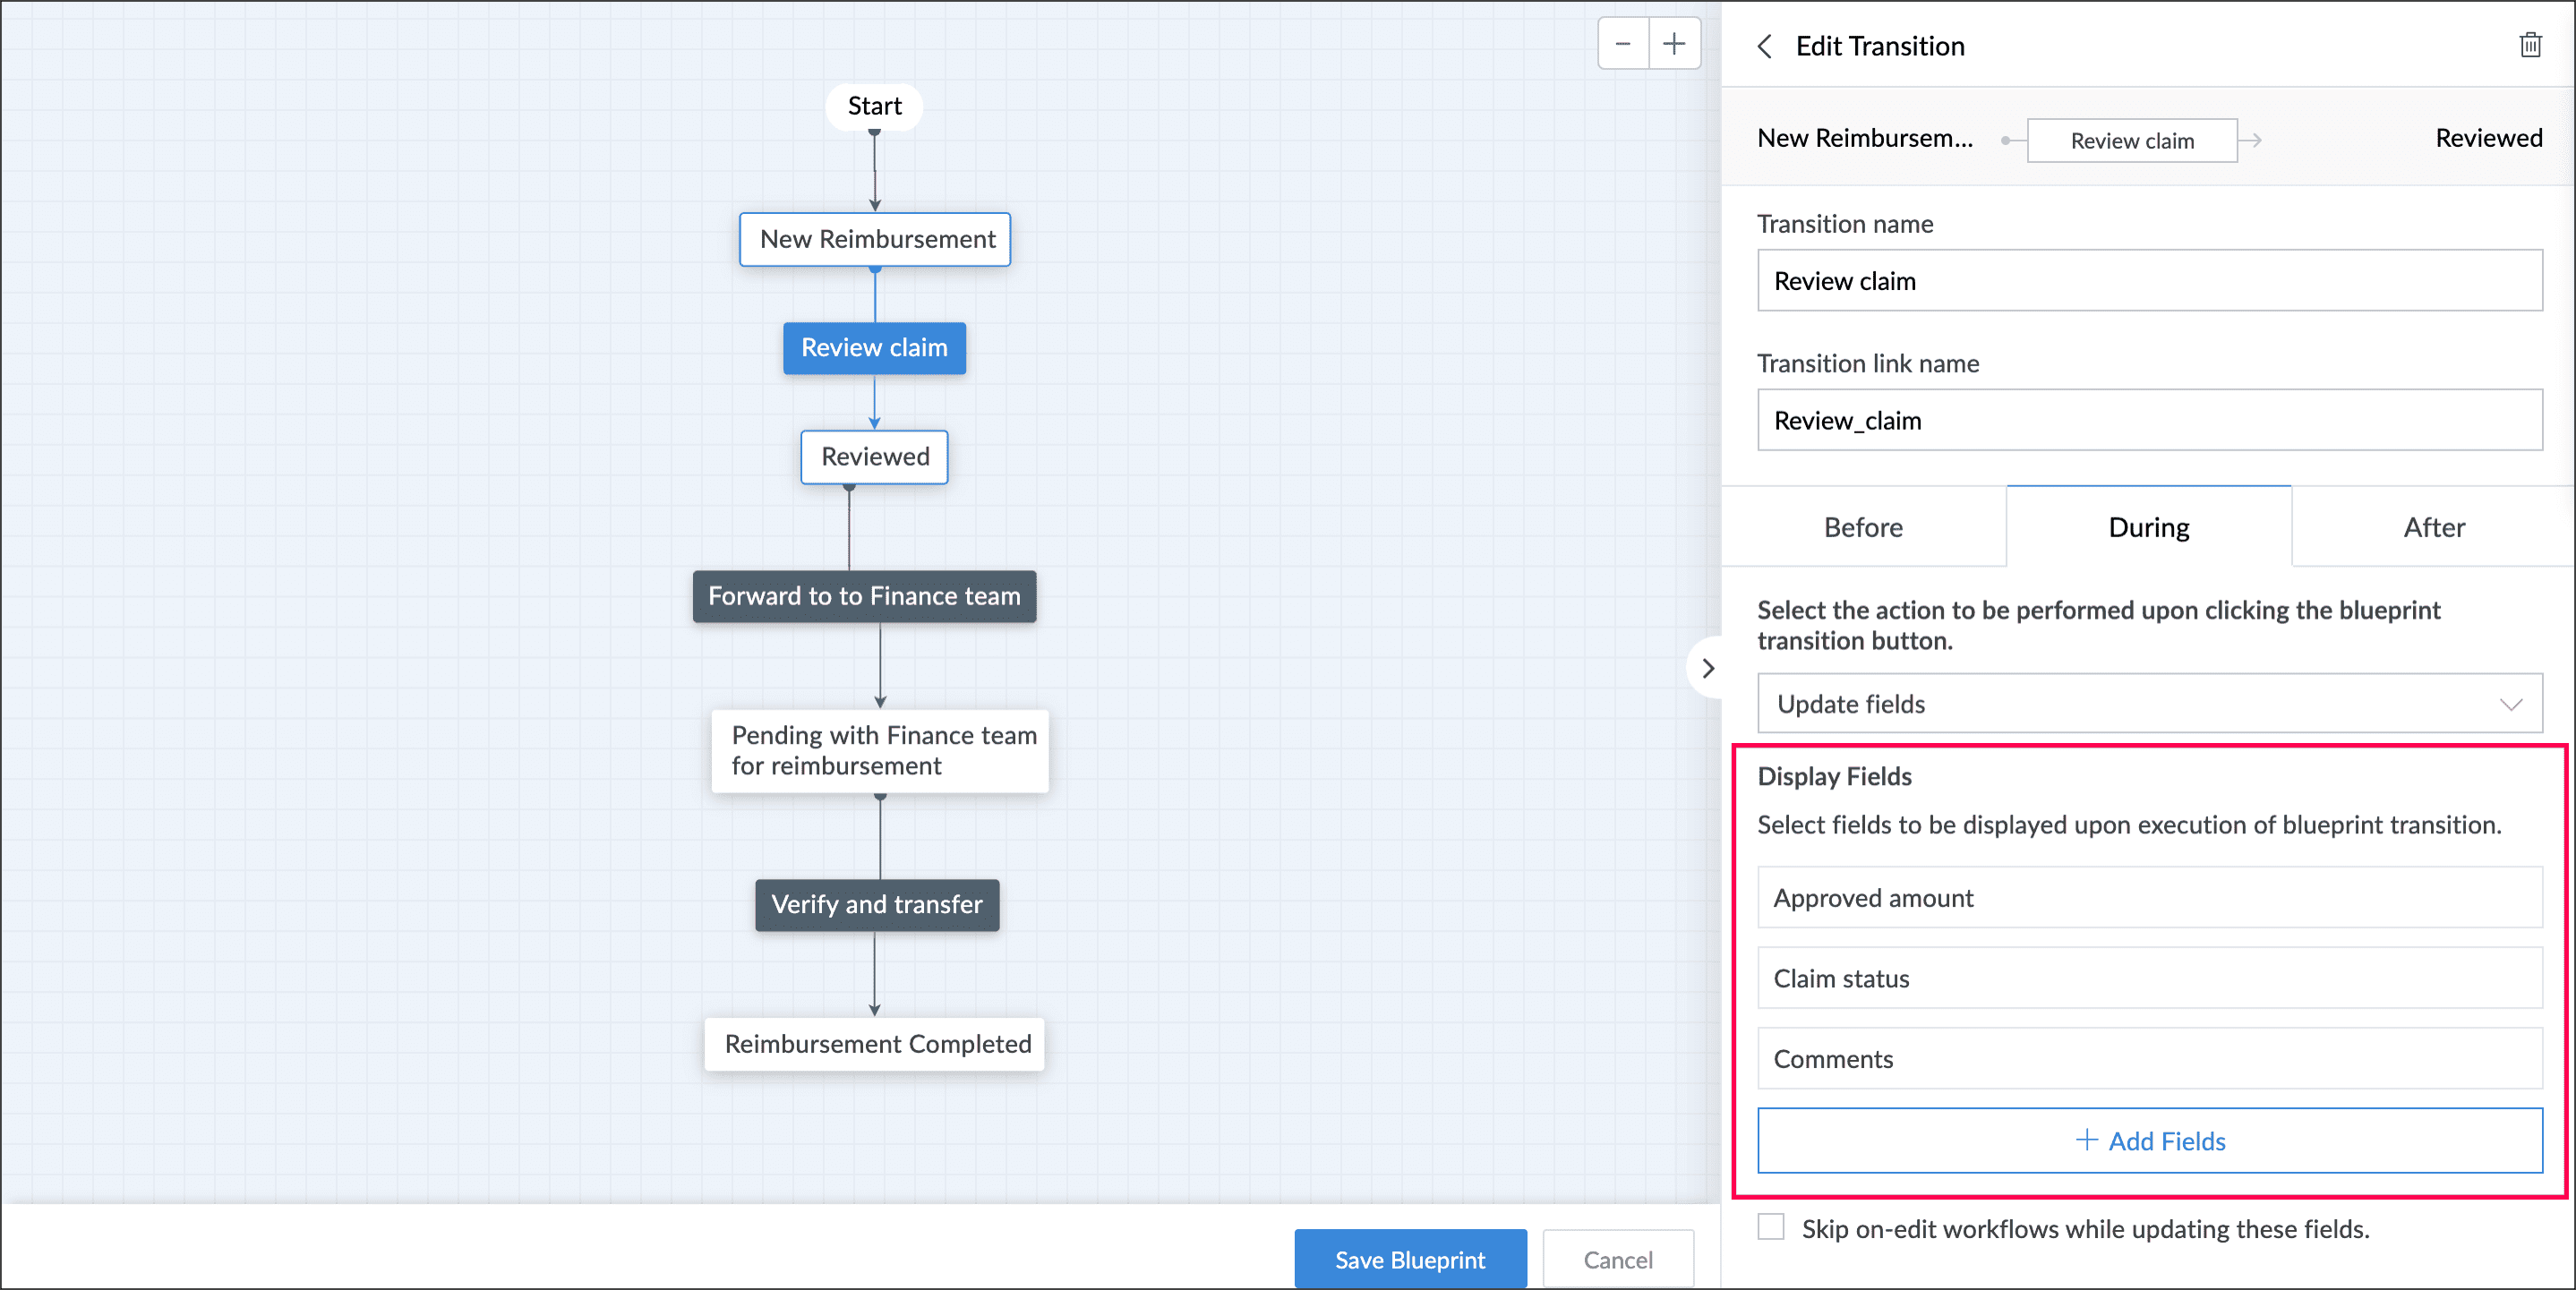Switch to the Before tab
The image size is (2576, 1290).
click(x=1863, y=527)
